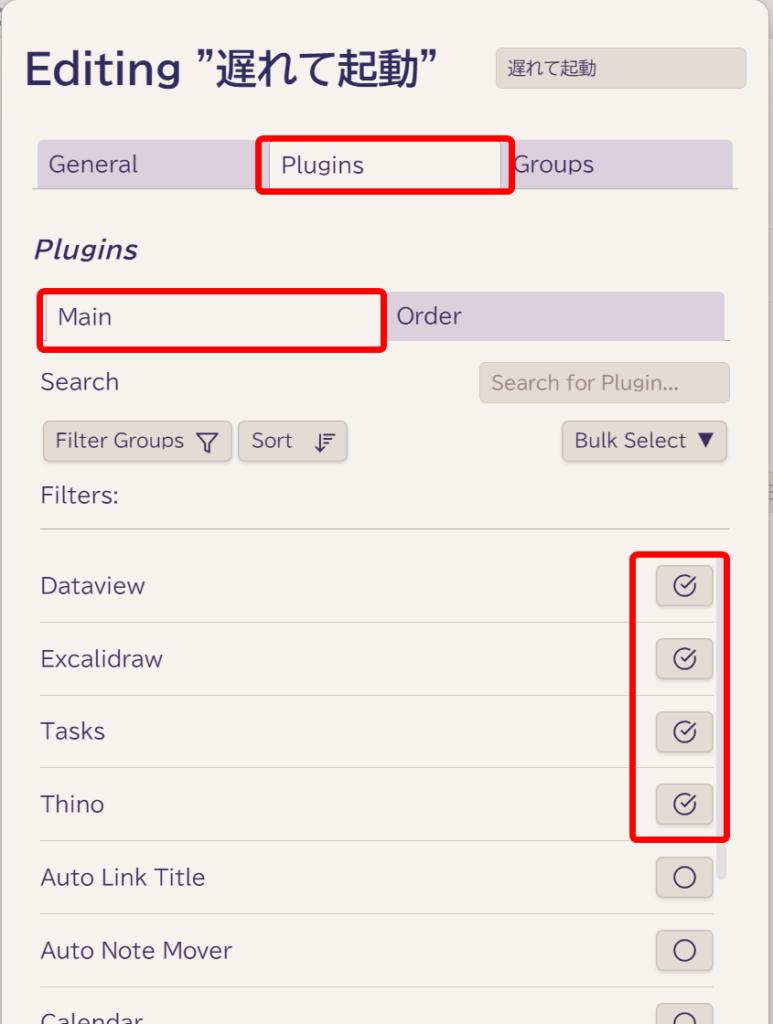The image size is (773, 1024).
Task: Deselect the Thino plugin check icon
Action: 684,804
